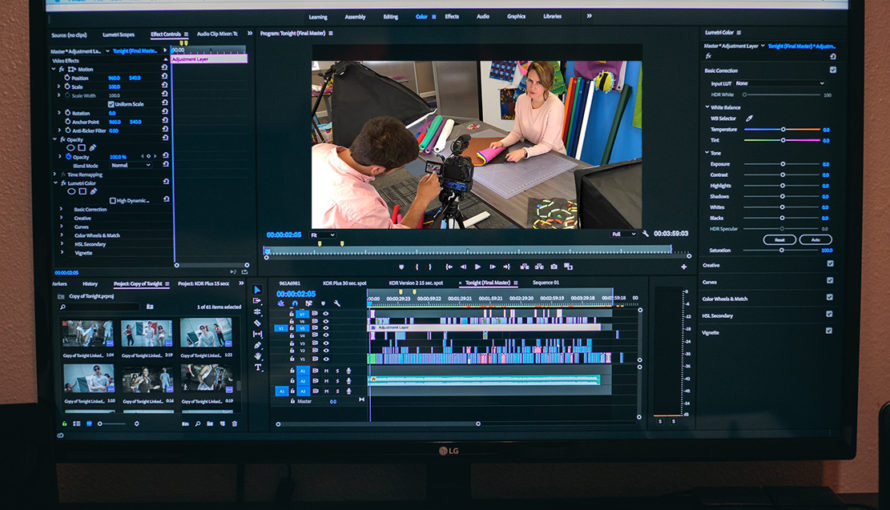Image resolution: width=890 pixels, height=510 pixels.
Task: Click the Lift button in Program monitor
Action: [x=524, y=267]
